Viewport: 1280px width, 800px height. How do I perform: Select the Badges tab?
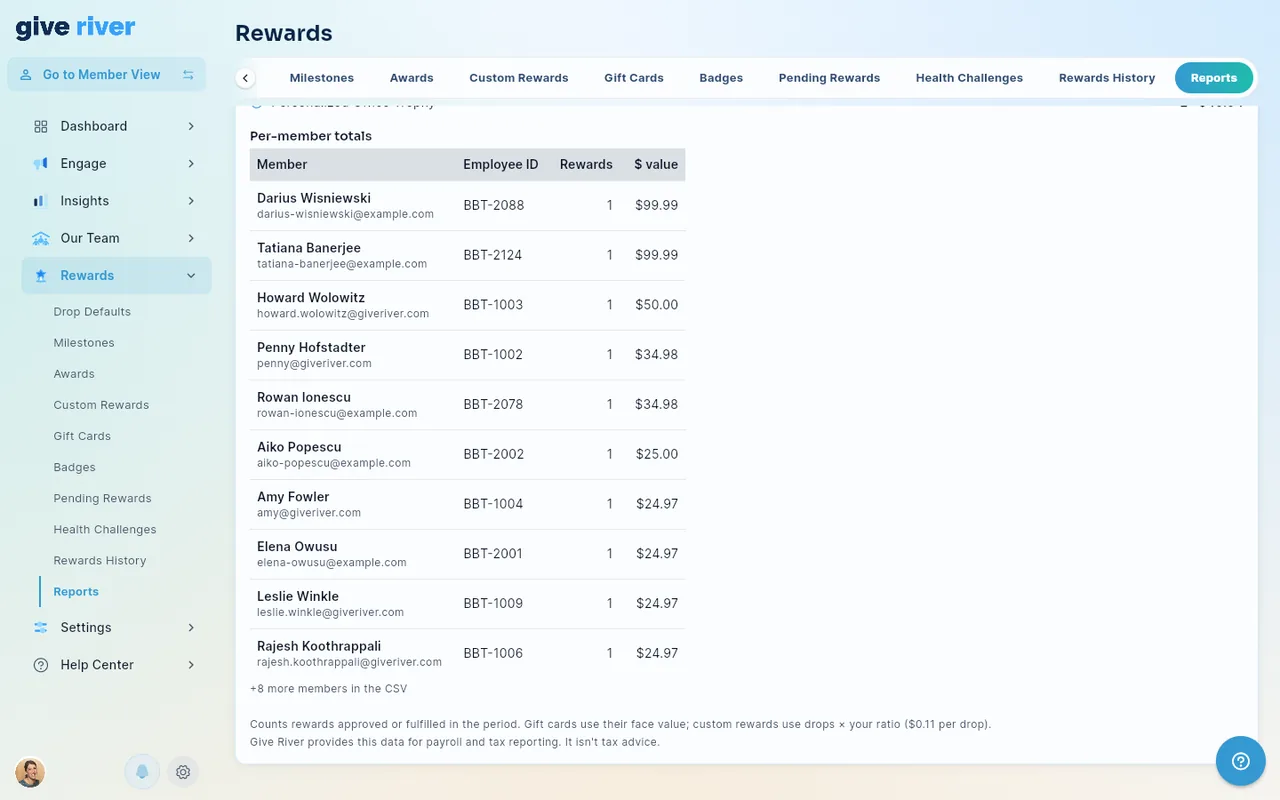pyautogui.click(x=721, y=78)
